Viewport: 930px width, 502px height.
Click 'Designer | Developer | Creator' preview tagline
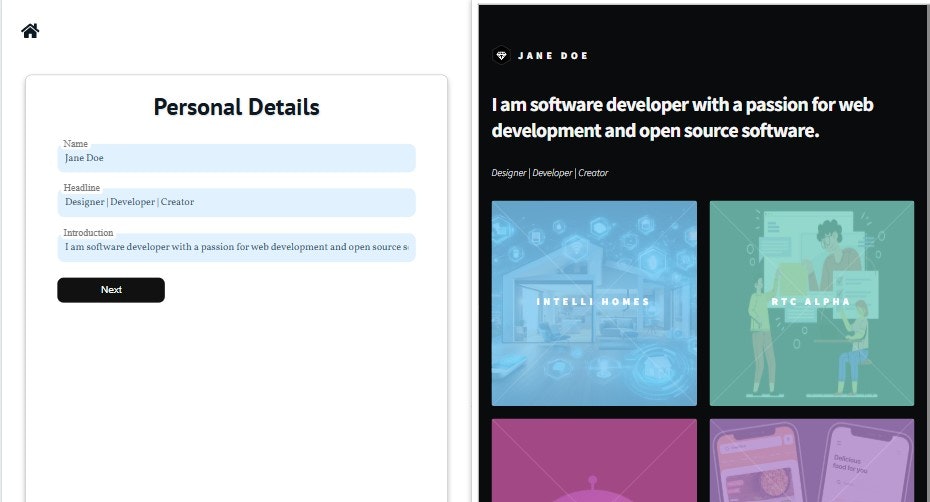pyautogui.click(x=550, y=173)
